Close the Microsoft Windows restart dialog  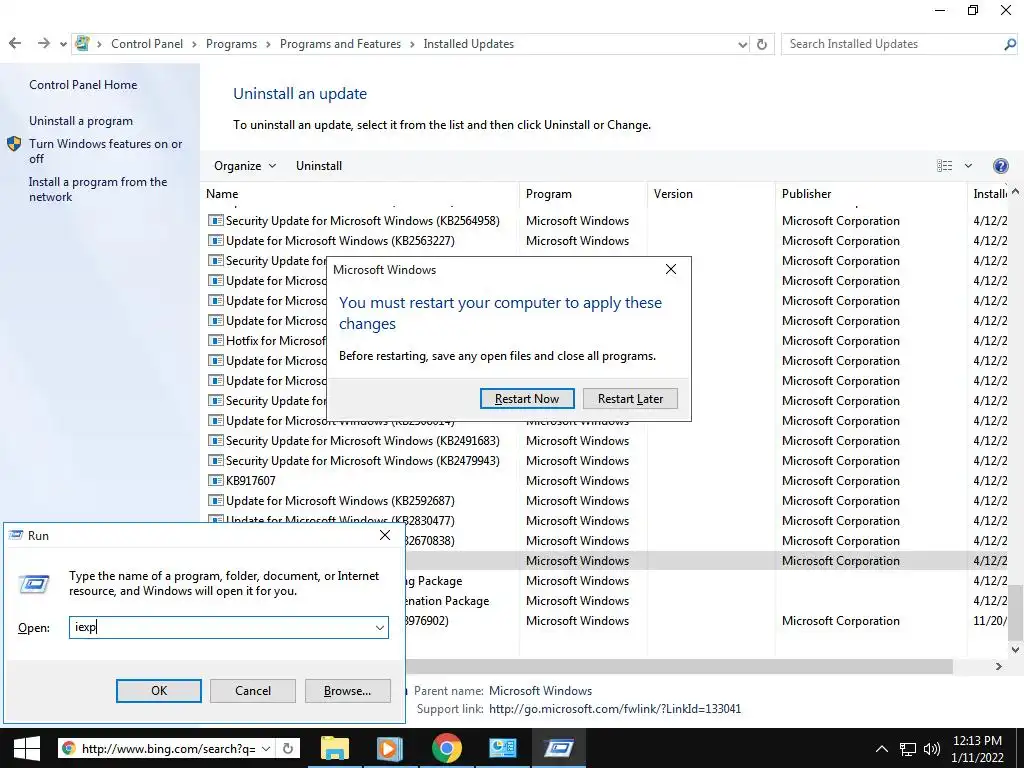coord(671,270)
